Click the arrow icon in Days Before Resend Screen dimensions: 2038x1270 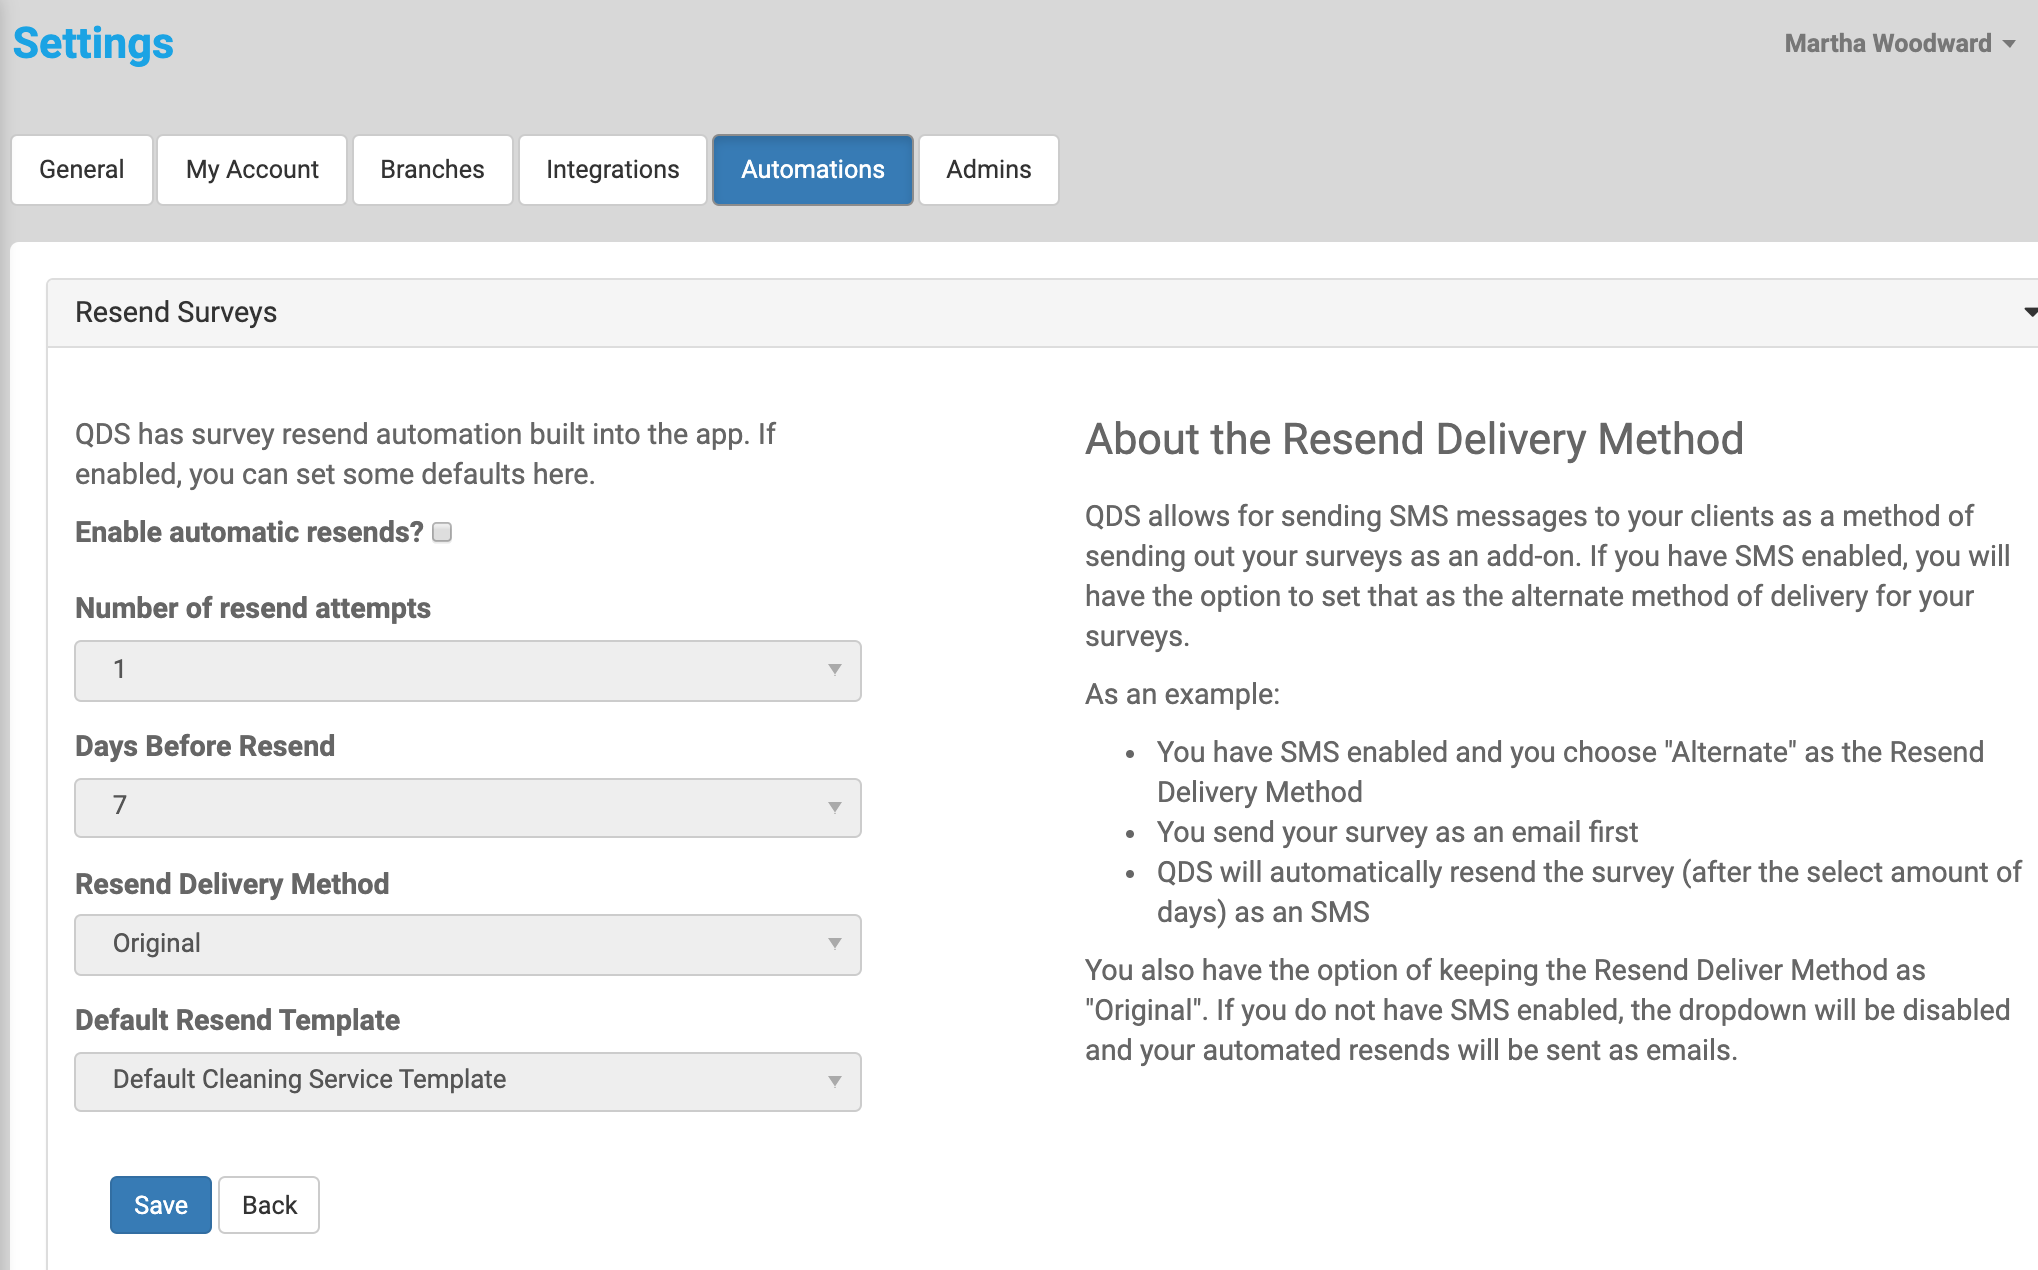pyautogui.click(x=834, y=807)
